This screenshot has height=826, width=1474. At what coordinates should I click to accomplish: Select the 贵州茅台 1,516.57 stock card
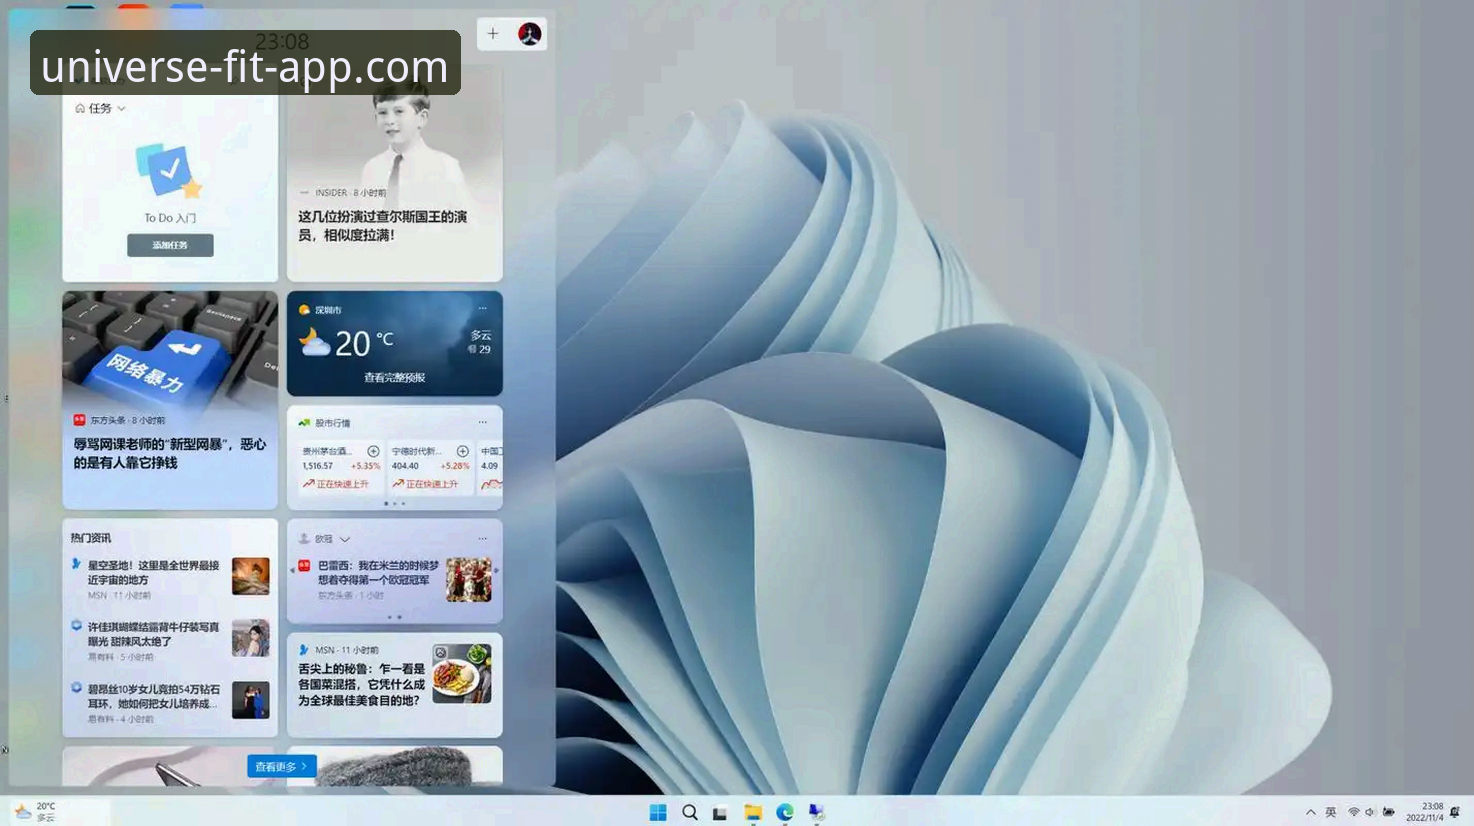point(341,467)
